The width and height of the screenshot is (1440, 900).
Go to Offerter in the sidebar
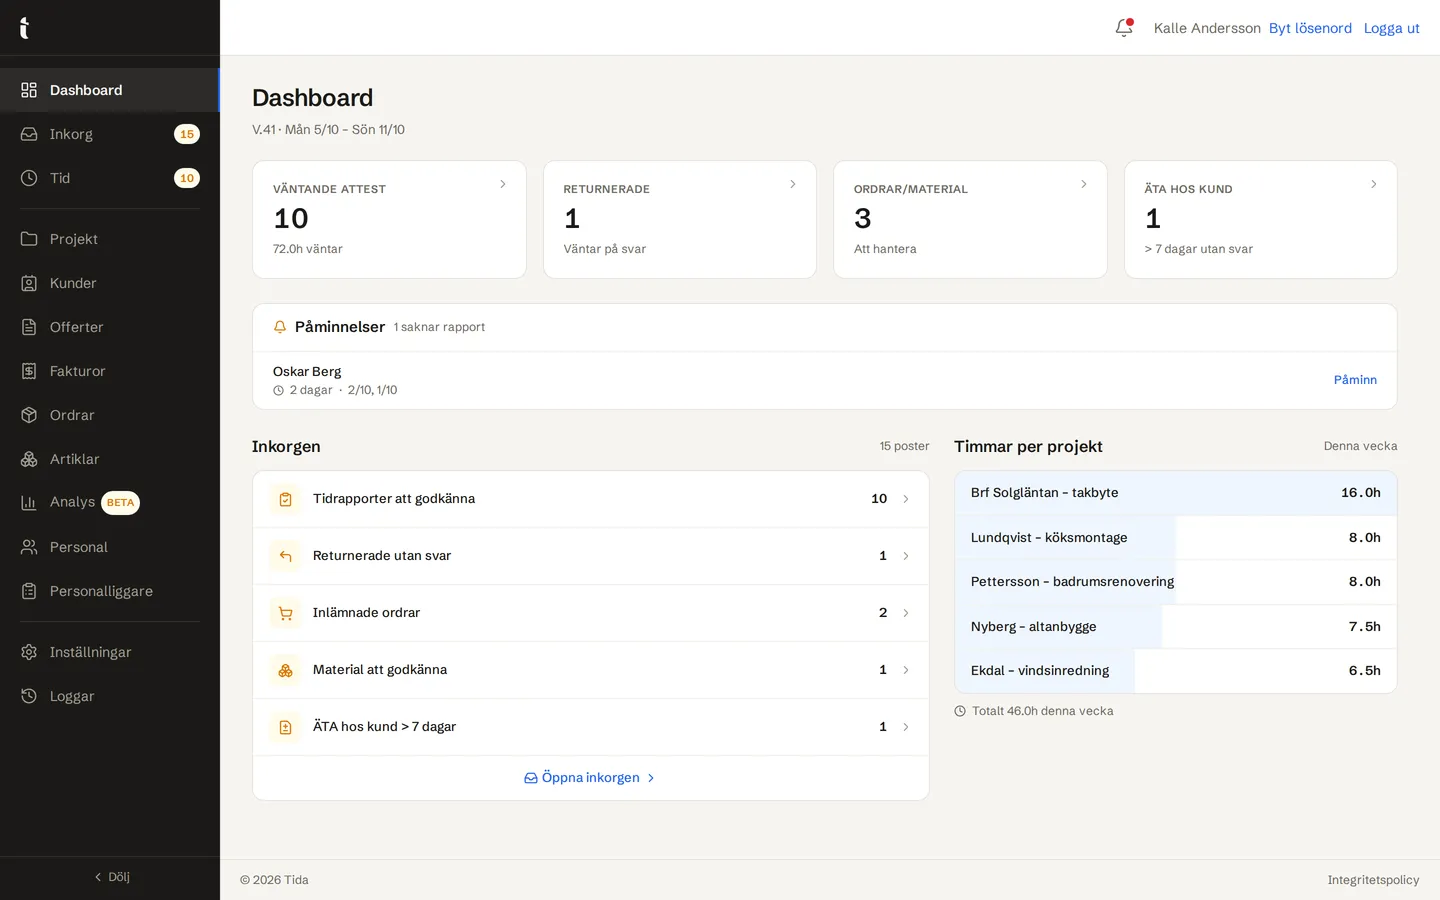click(x=110, y=327)
